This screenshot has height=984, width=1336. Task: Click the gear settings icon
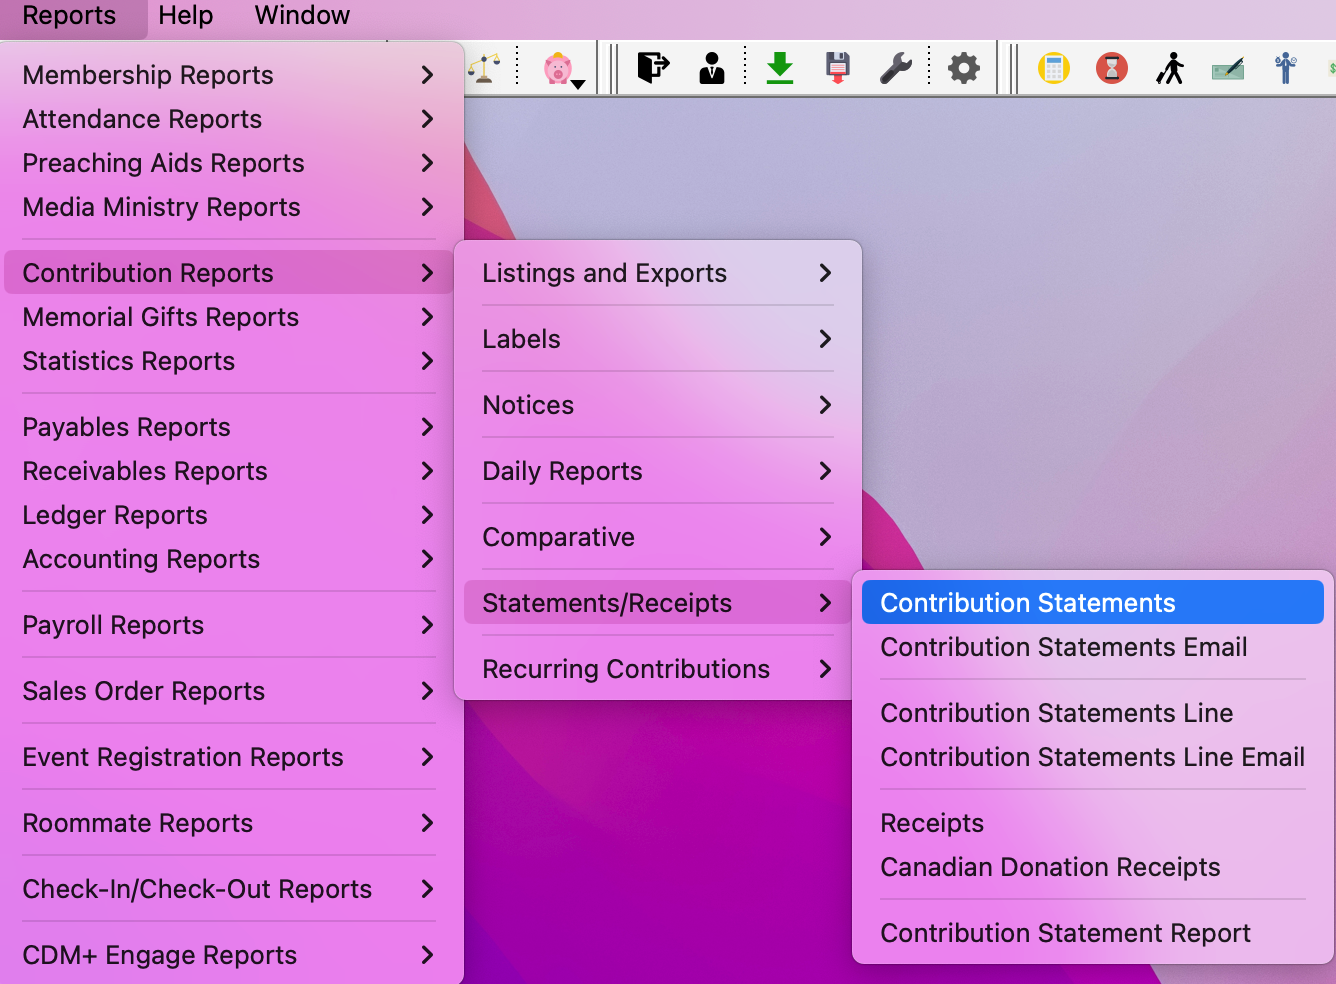click(x=964, y=68)
